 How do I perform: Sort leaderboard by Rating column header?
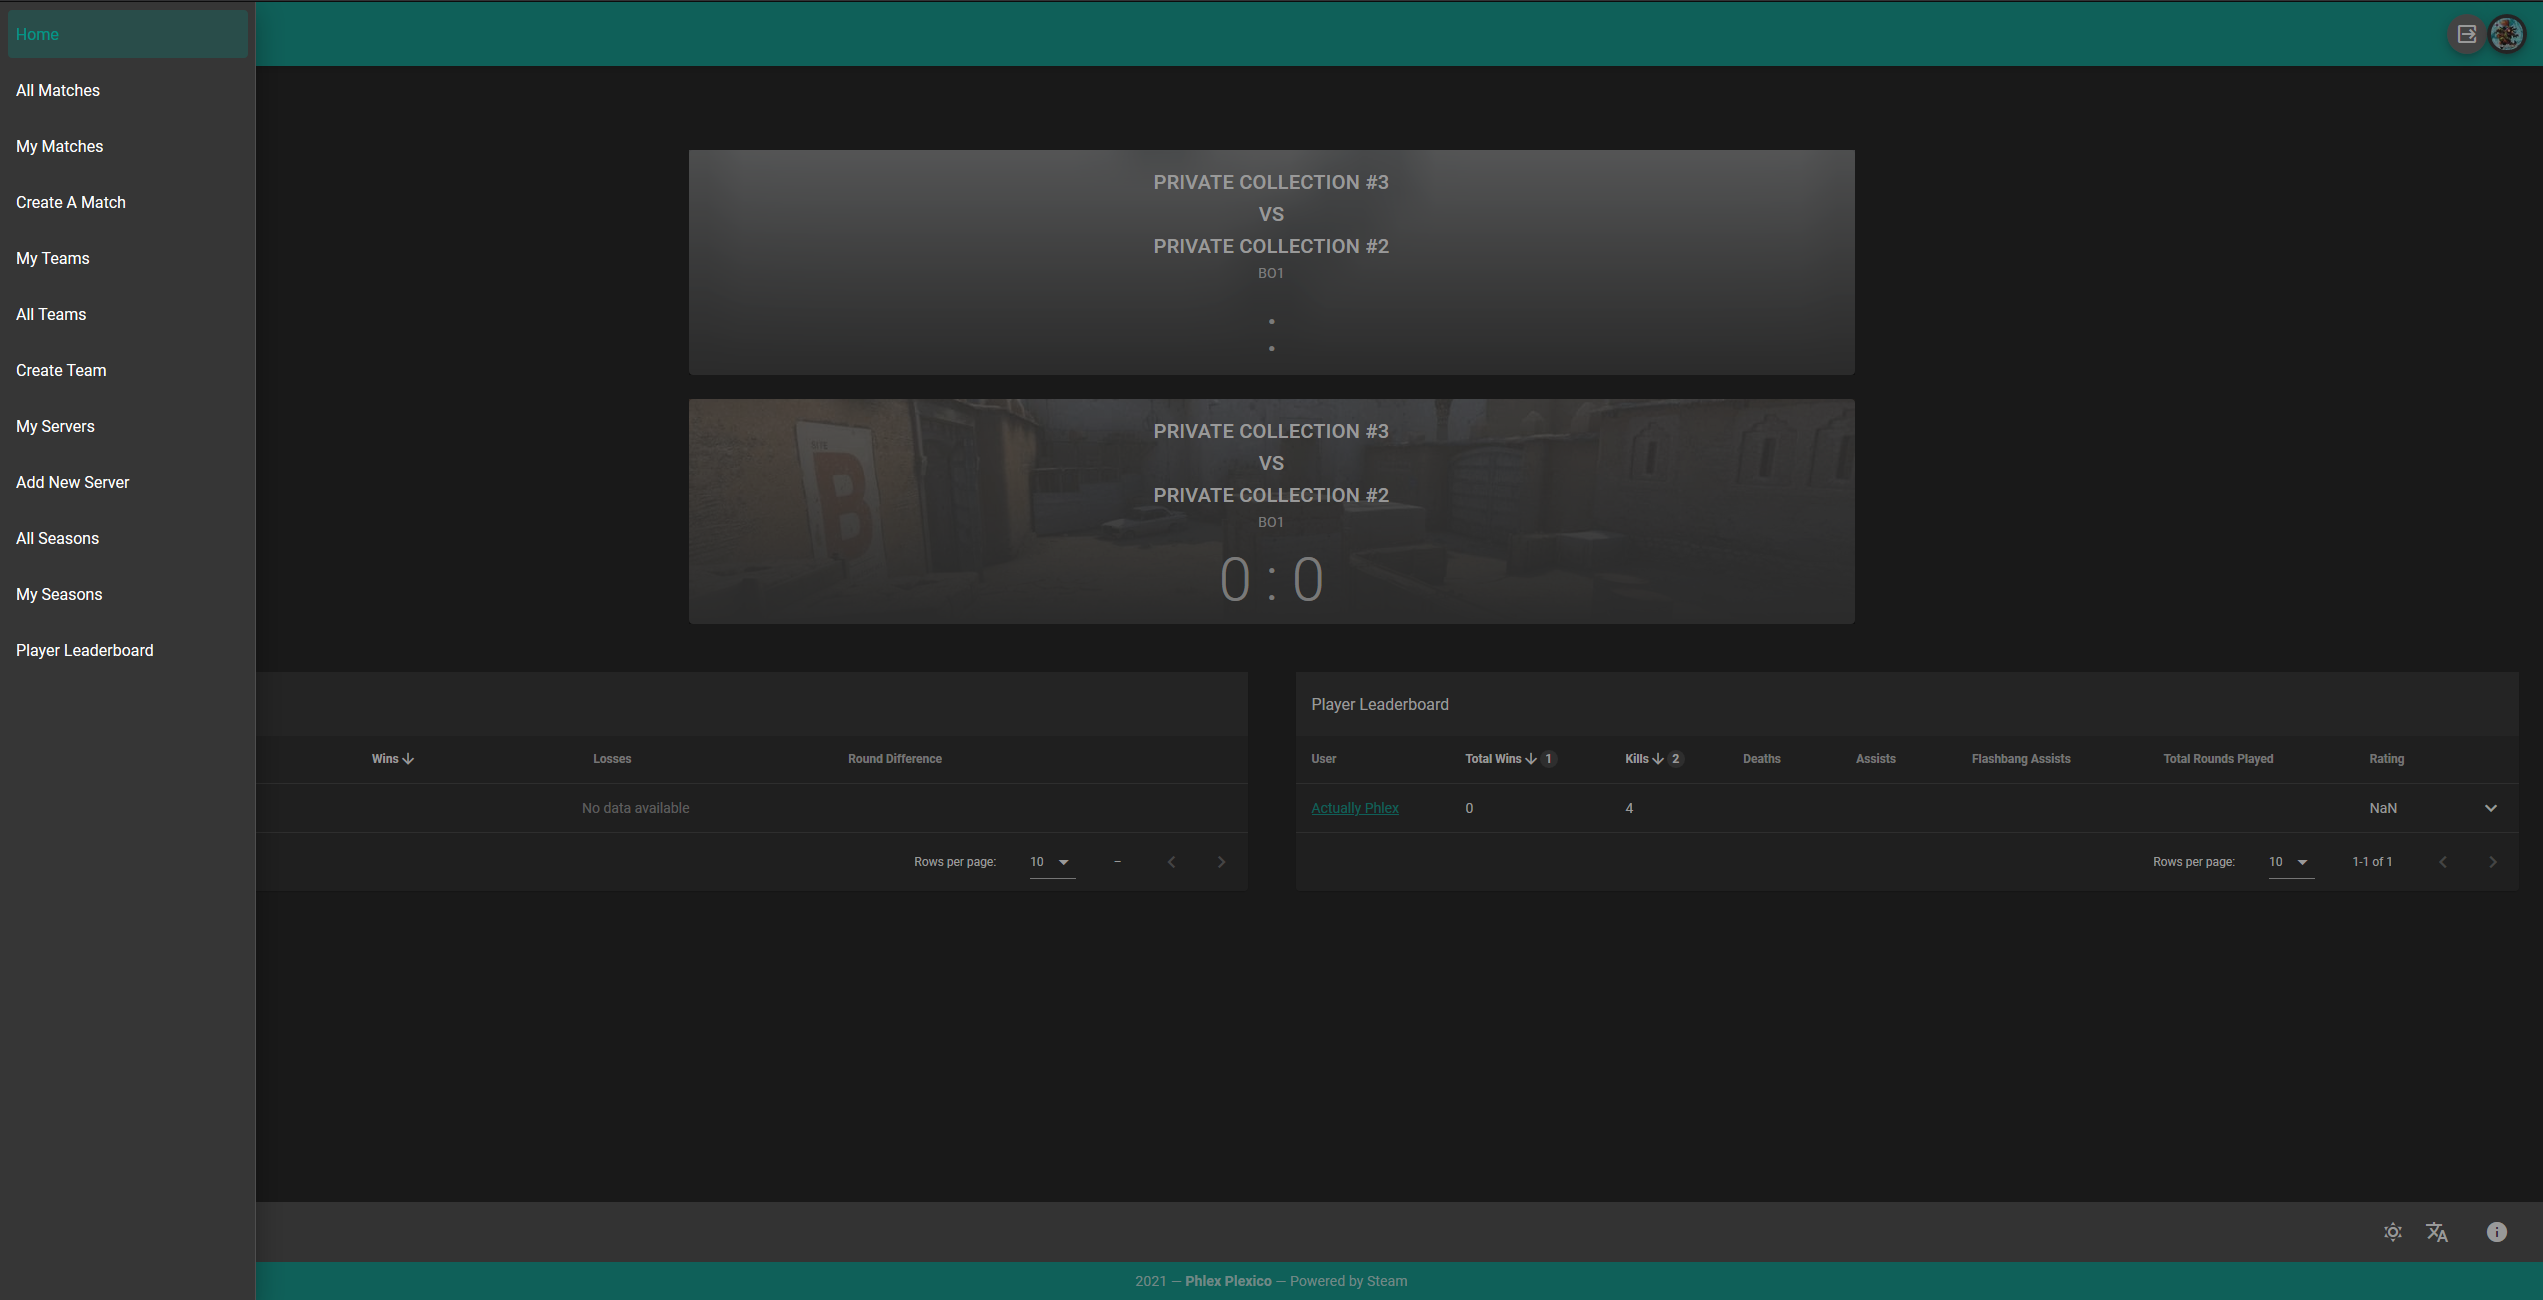[2386, 759]
